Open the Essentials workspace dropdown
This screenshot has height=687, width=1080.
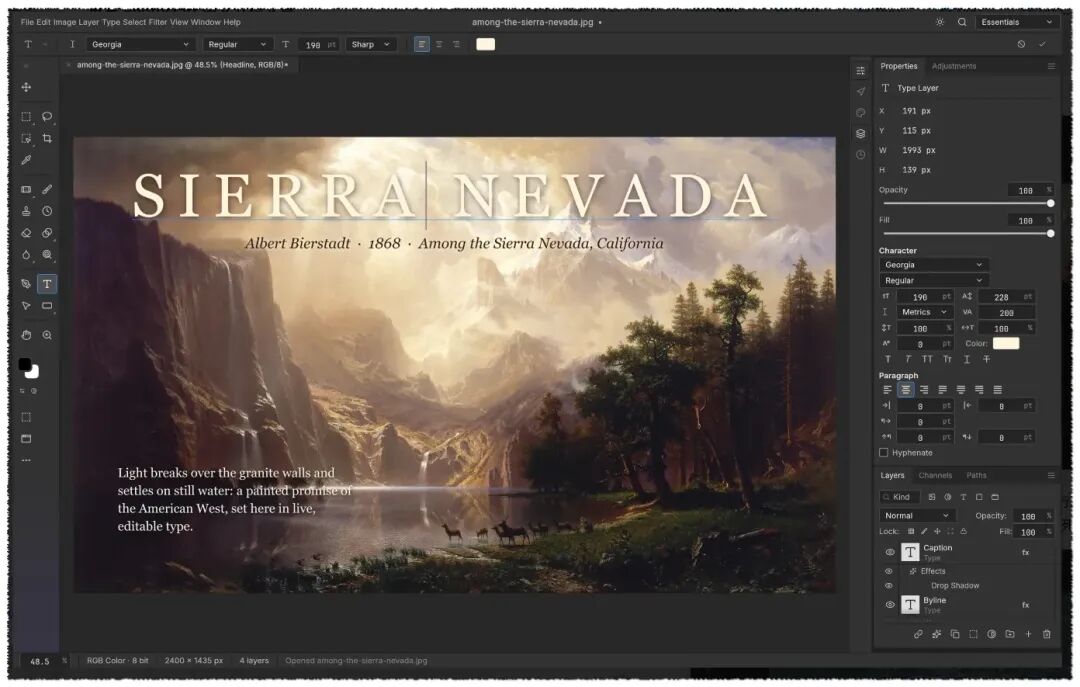click(1017, 22)
